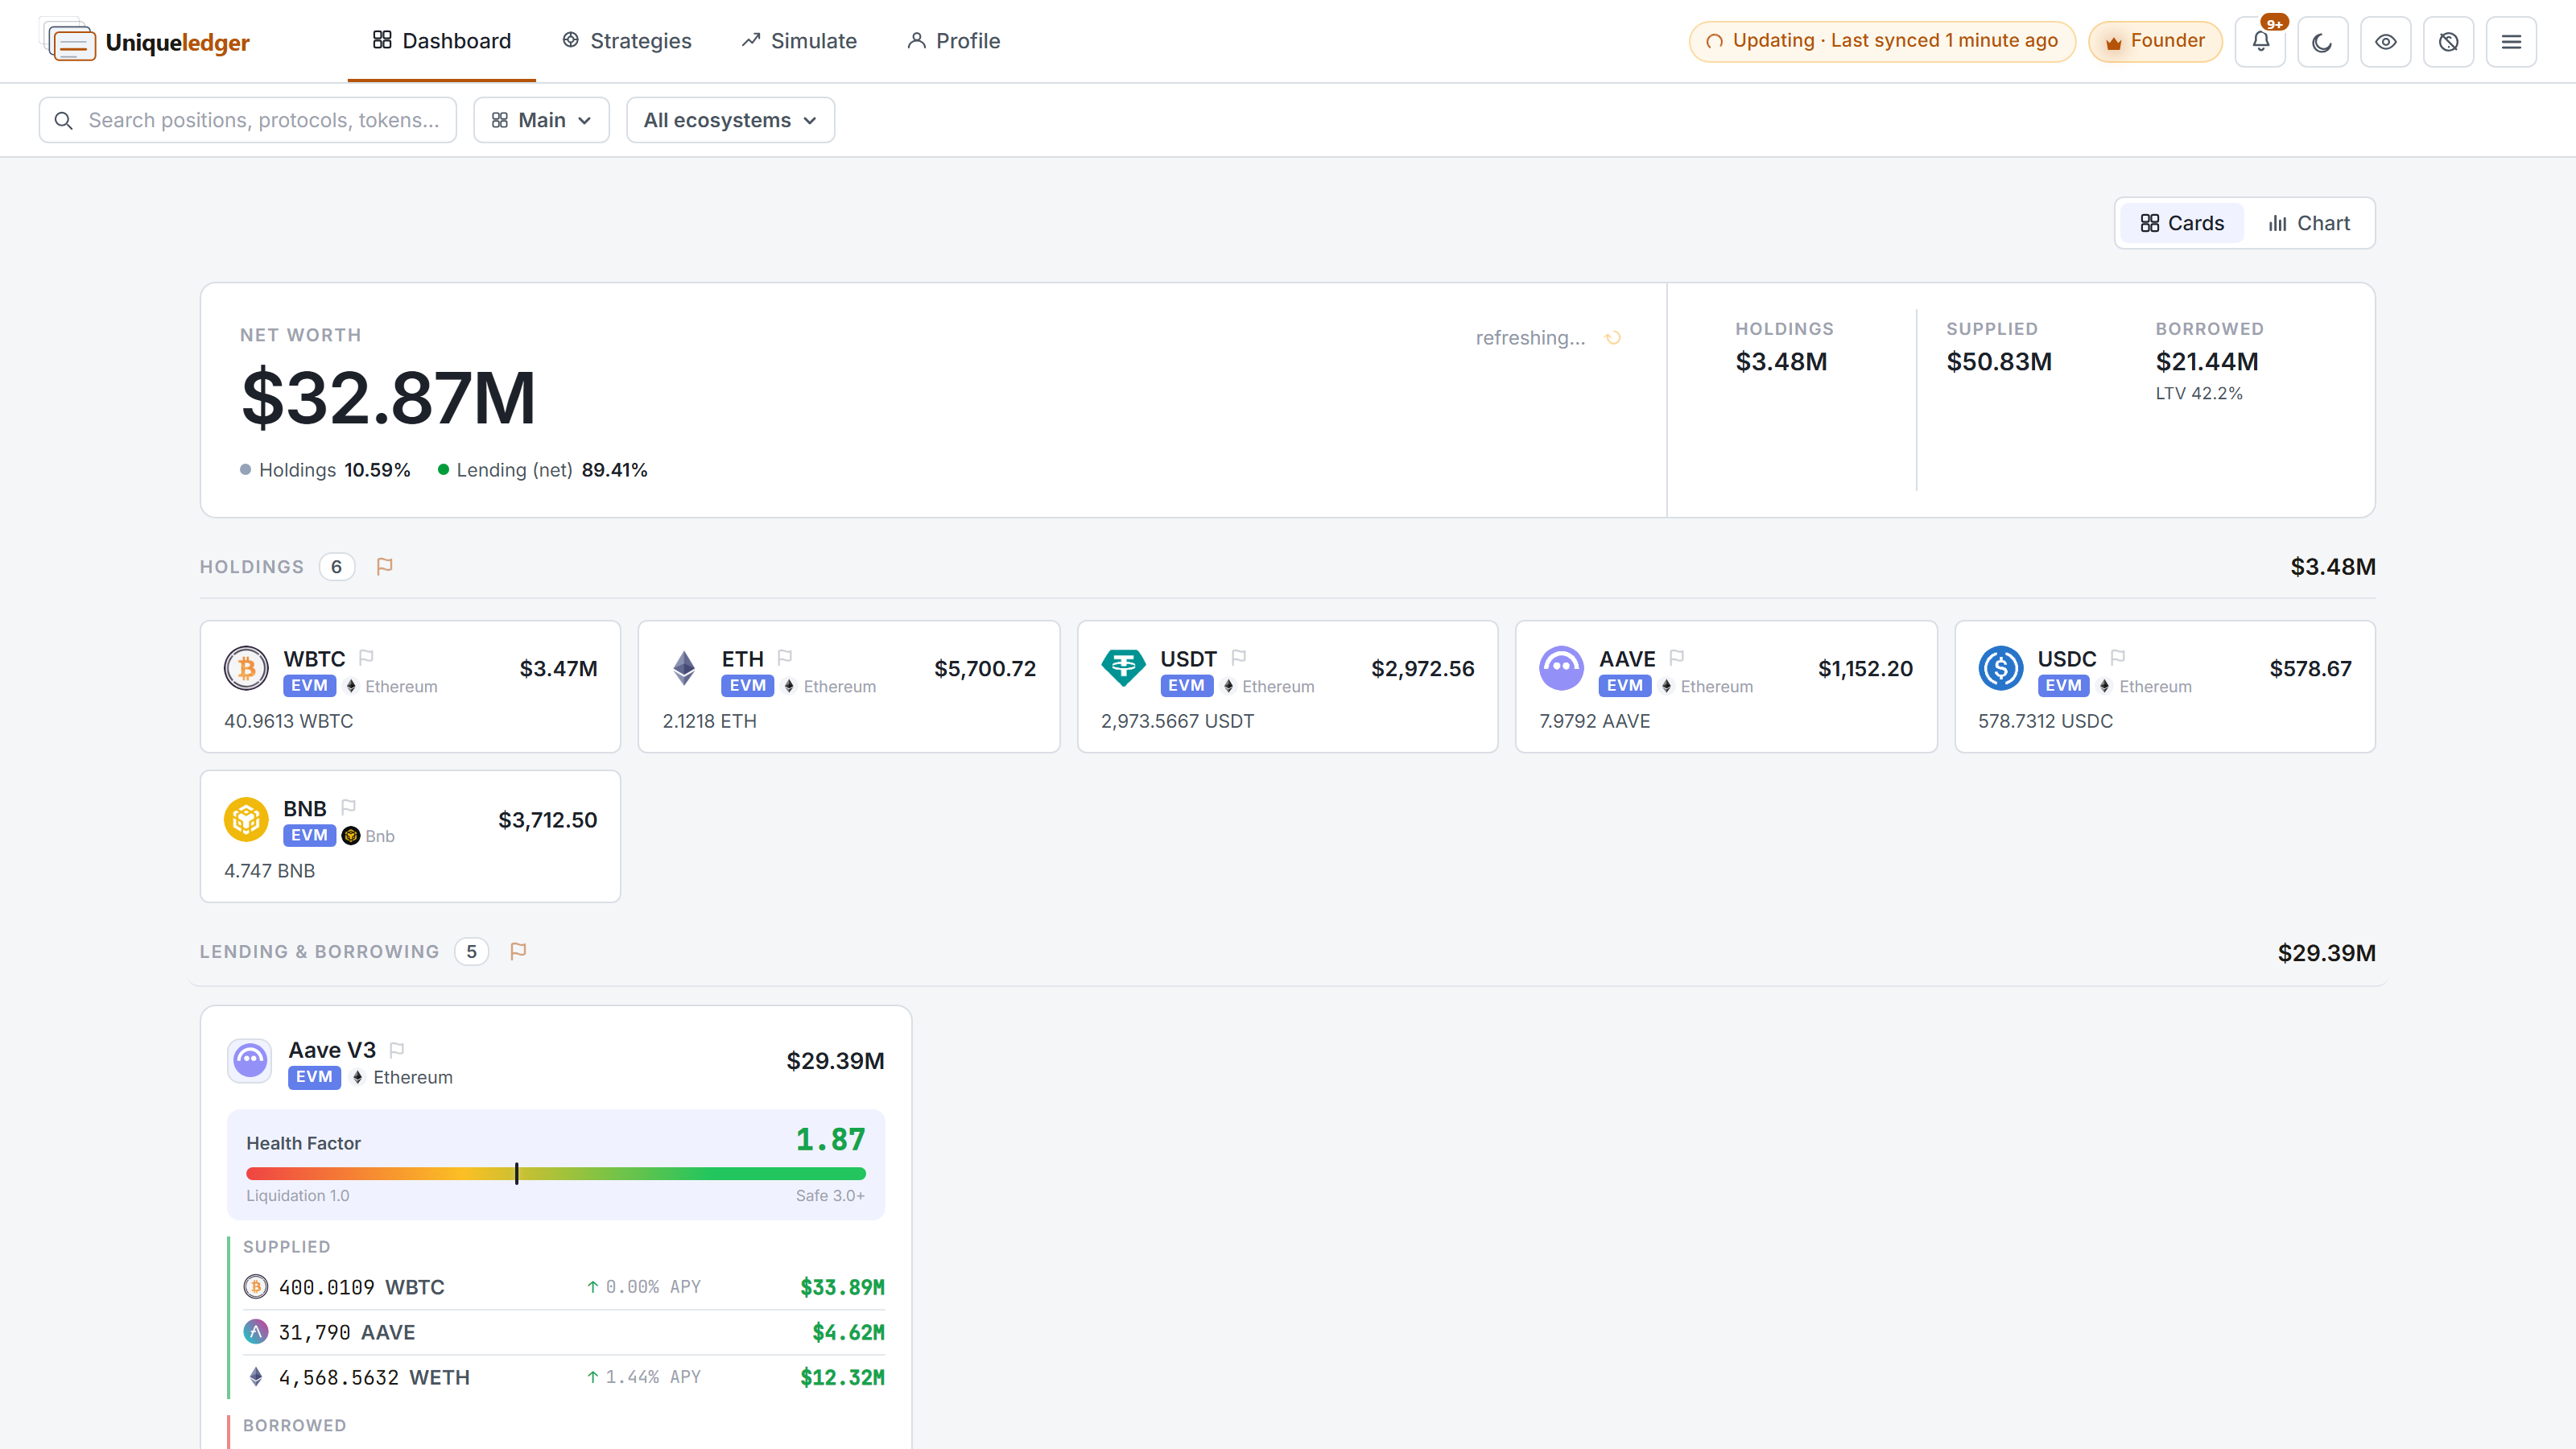The width and height of the screenshot is (2576, 1449).
Task: Click the 1.44% APY on WETH row
Action: (x=644, y=1377)
